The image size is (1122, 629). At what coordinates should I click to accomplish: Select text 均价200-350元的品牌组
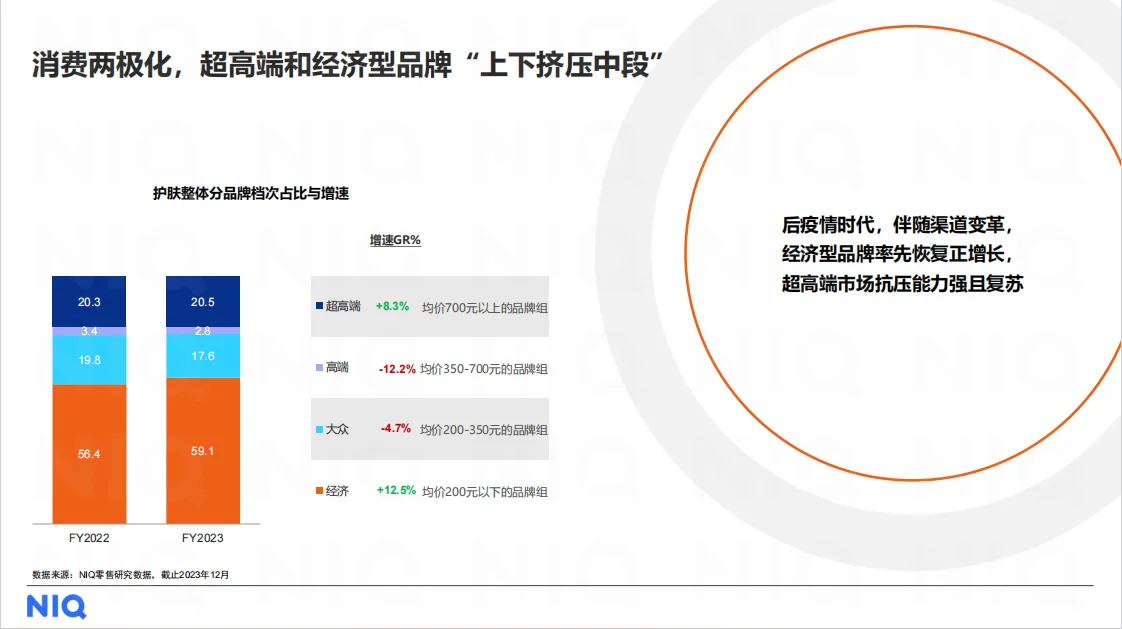(x=484, y=430)
